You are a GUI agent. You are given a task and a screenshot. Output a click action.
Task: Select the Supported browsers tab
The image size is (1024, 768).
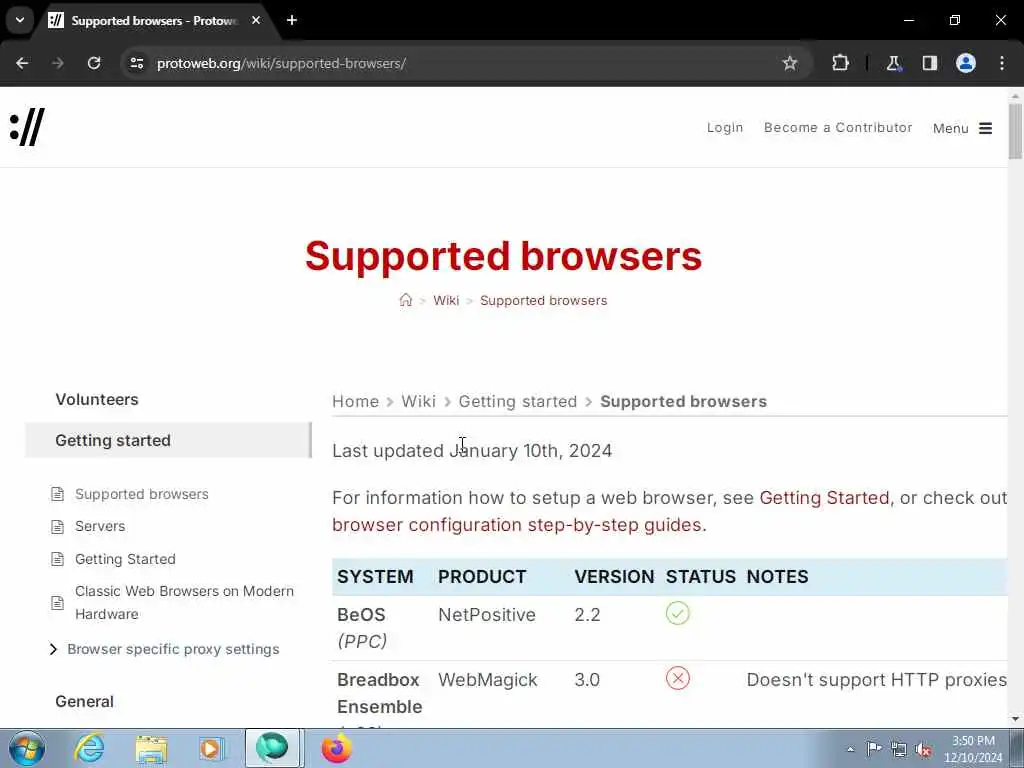pyautogui.click(x=153, y=21)
